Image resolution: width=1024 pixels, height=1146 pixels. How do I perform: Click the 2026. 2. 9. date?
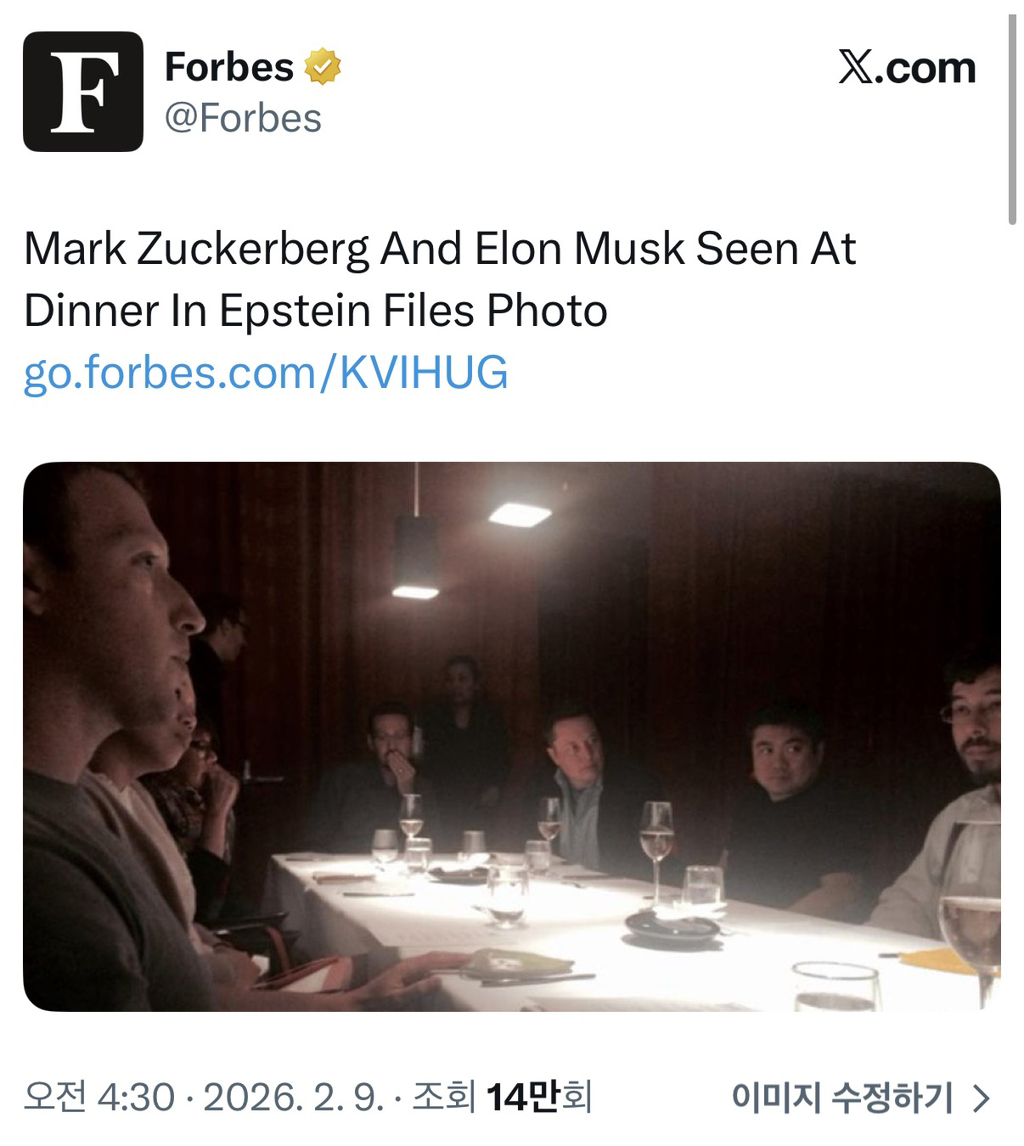pos(293,1097)
